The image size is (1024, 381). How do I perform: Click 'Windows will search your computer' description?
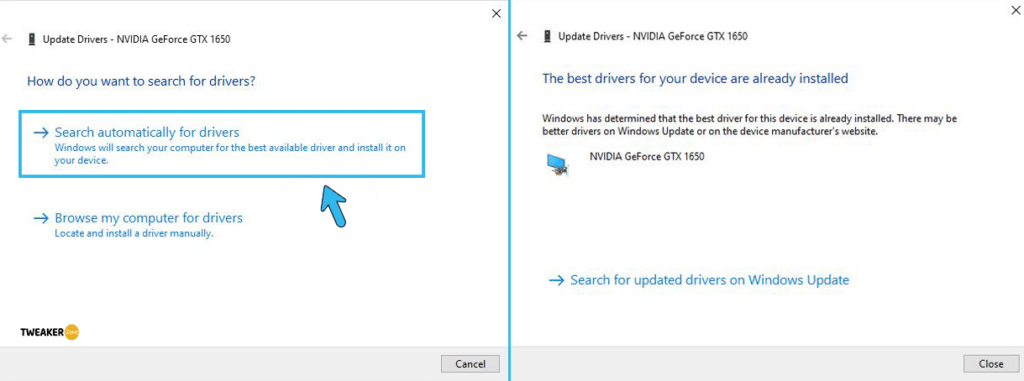(230, 154)
